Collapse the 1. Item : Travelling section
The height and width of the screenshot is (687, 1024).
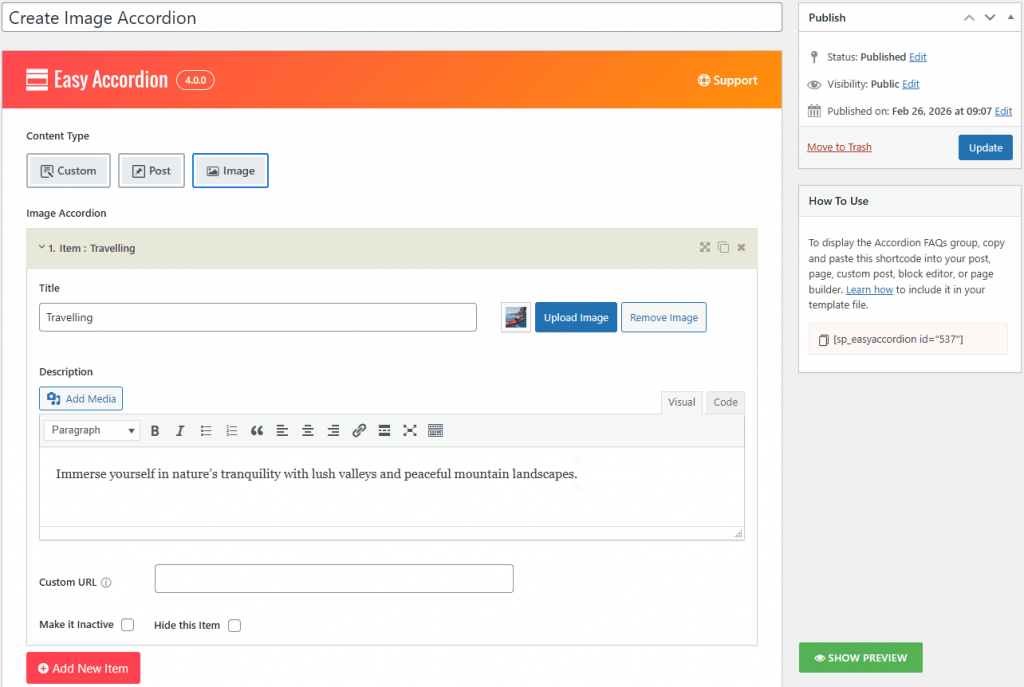click(x=42, y=248)
